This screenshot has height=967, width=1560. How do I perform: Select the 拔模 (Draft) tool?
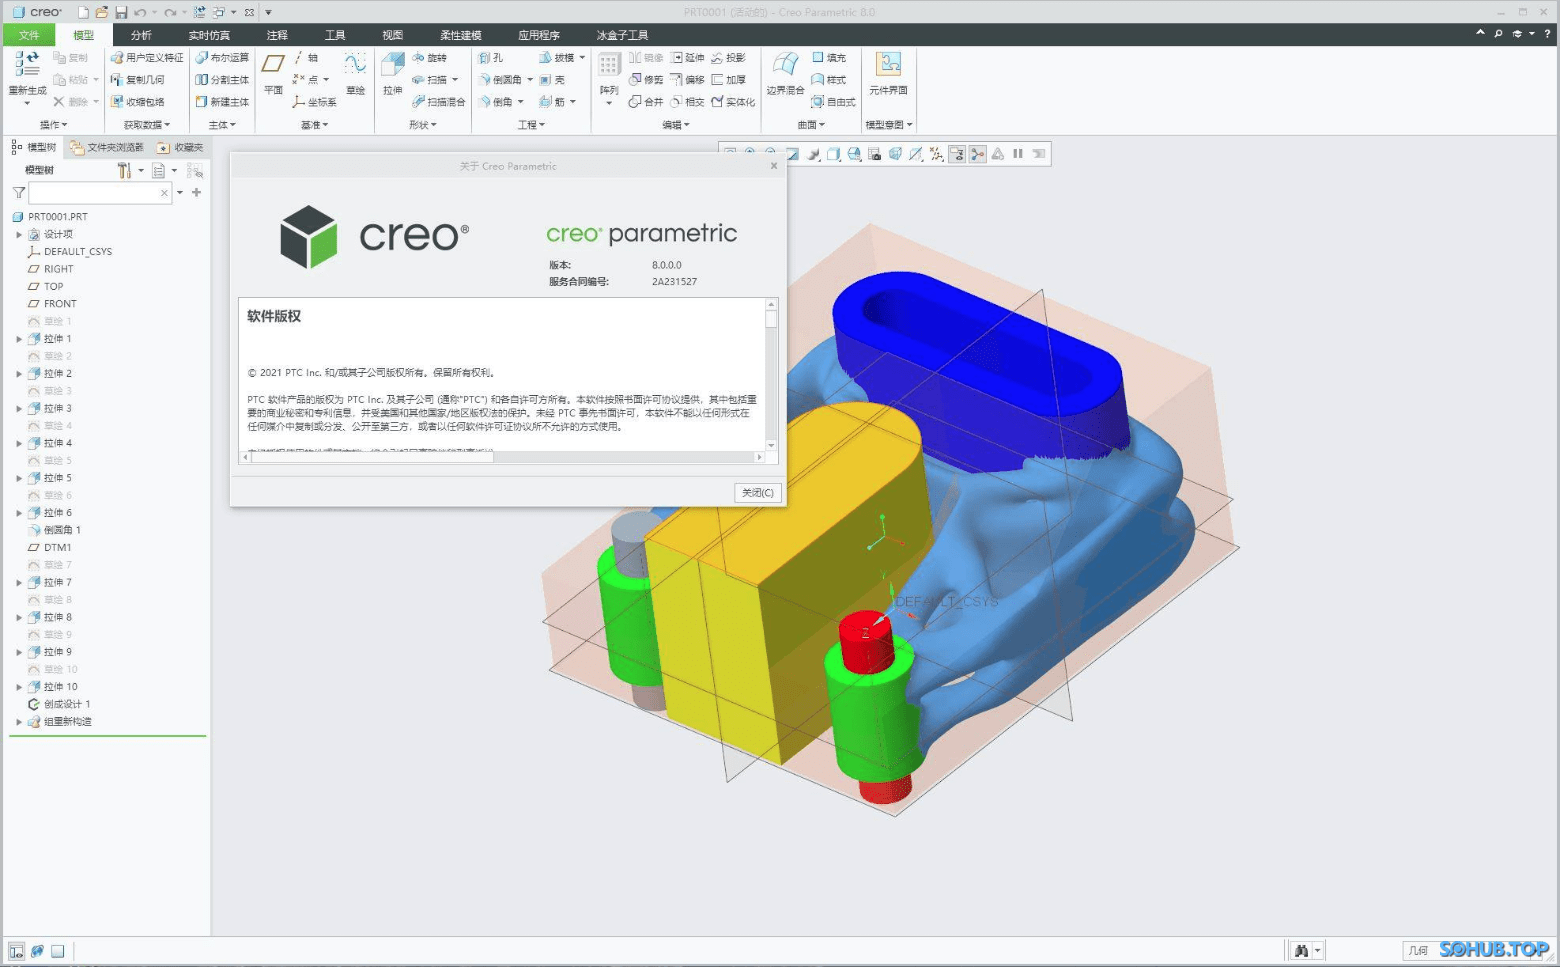pyautogui.click(x=558, y=57)
